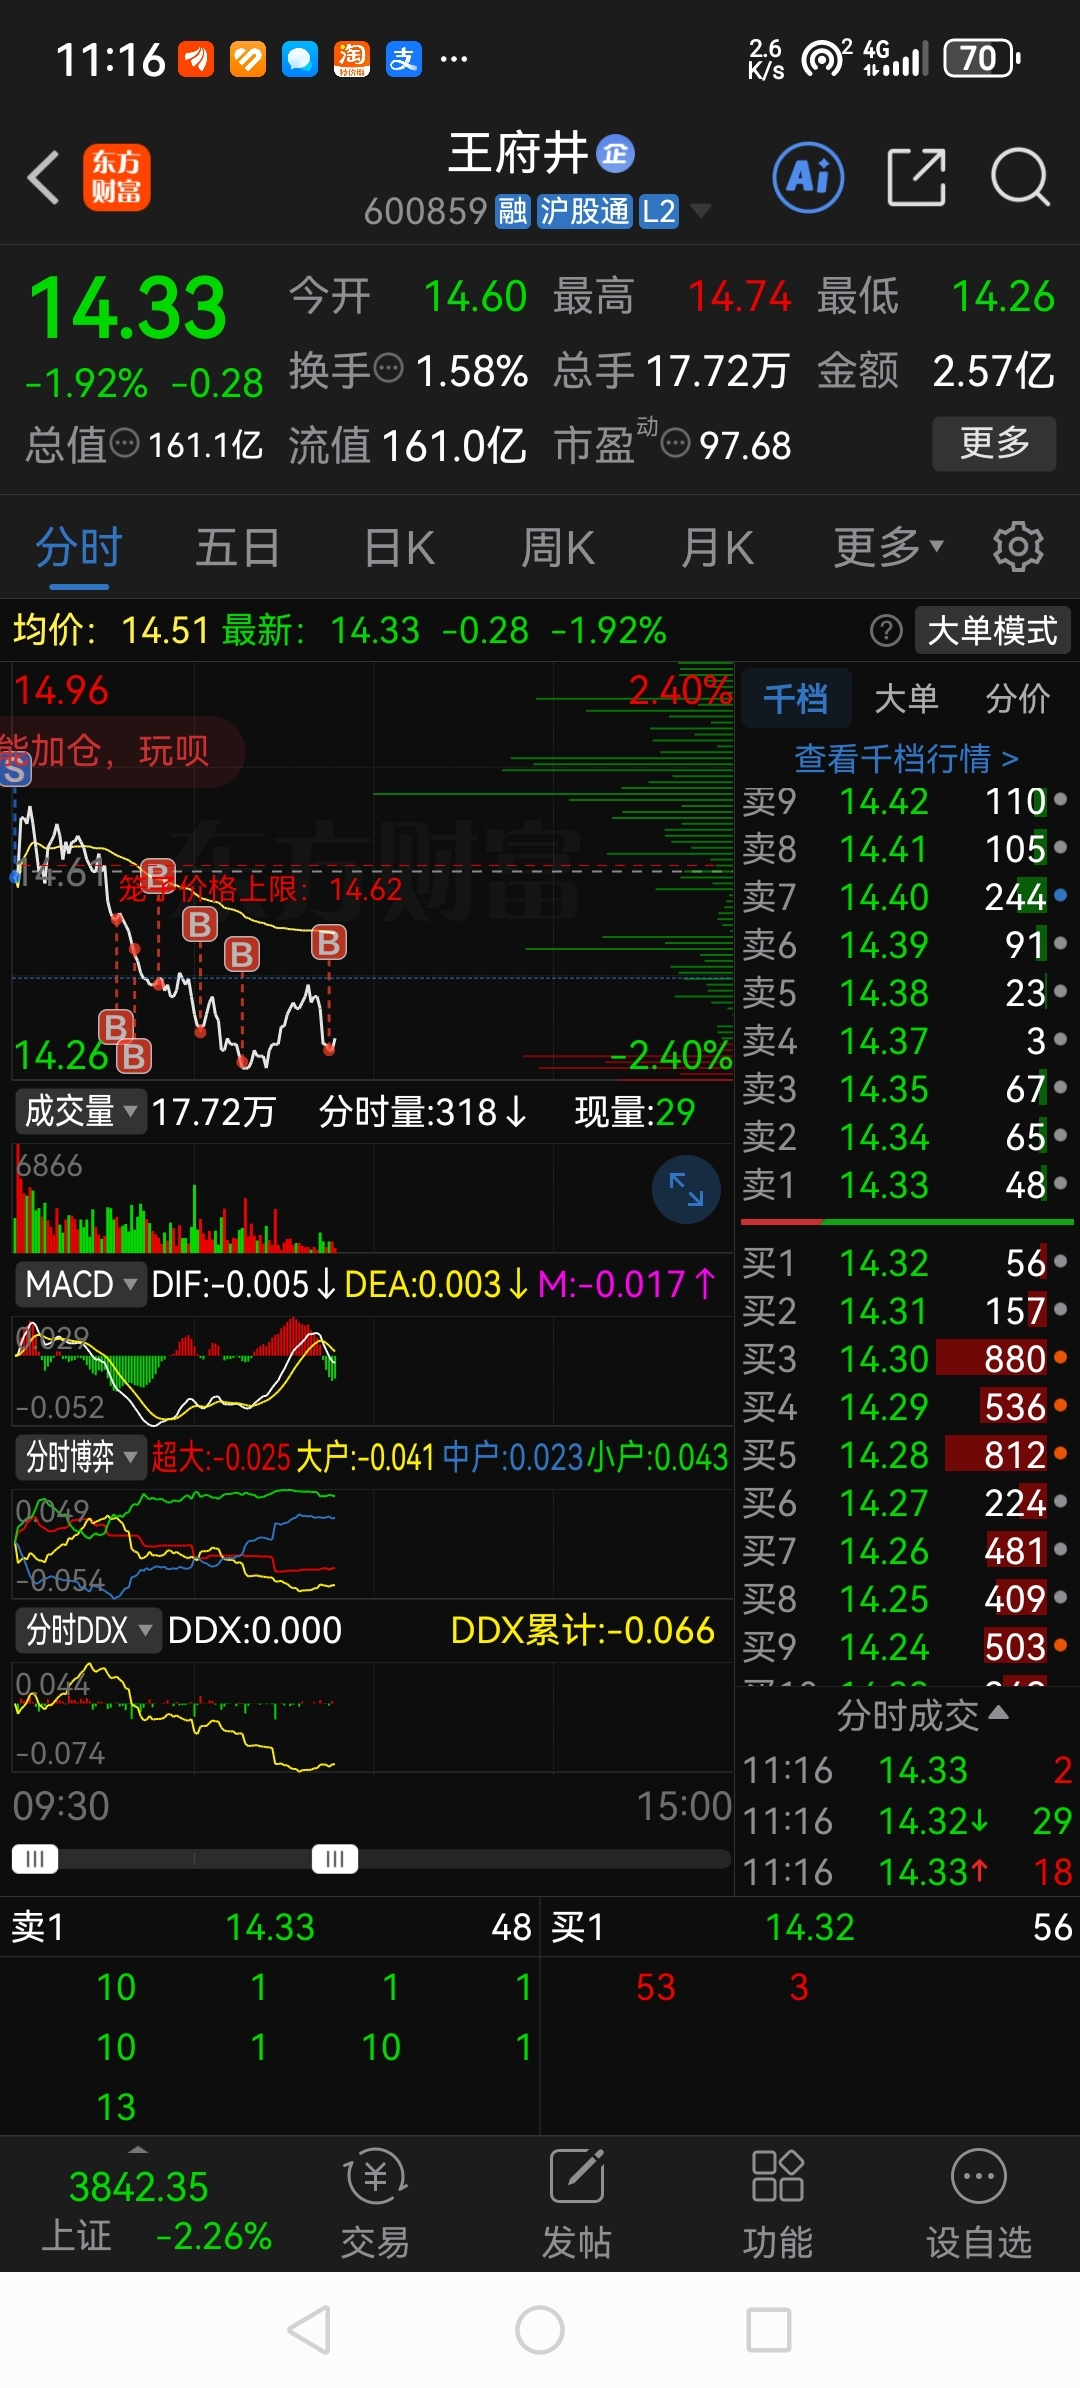The height and width of the screenshot is (2388, 1080).
Task: Go back with the left arrow
Action: 44,178
